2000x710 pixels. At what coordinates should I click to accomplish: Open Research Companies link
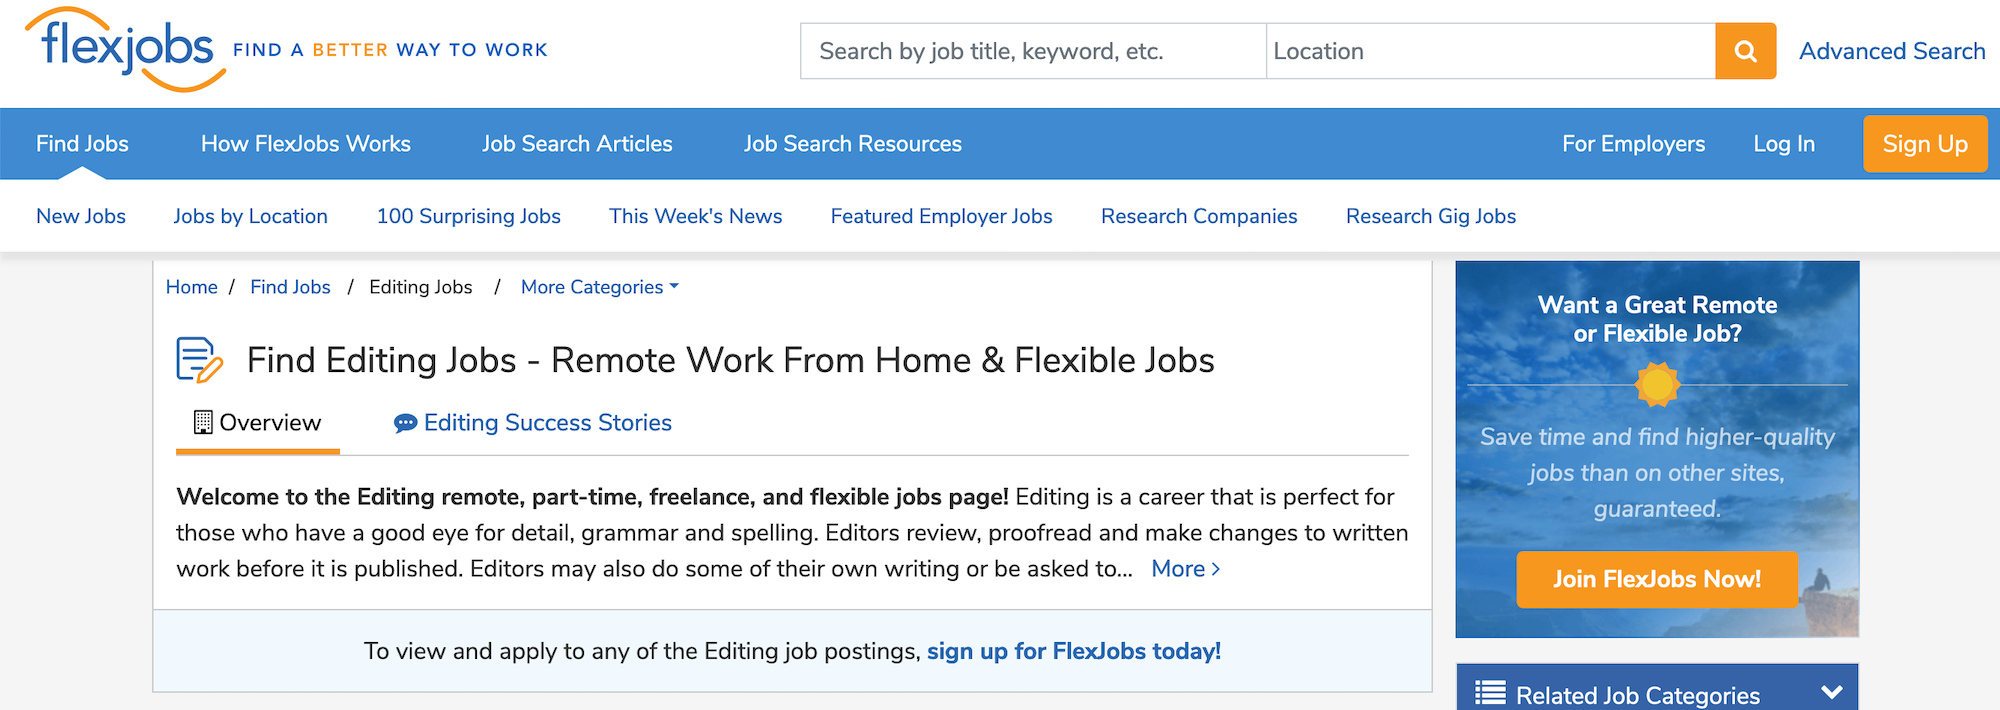tap(1199, 216)
